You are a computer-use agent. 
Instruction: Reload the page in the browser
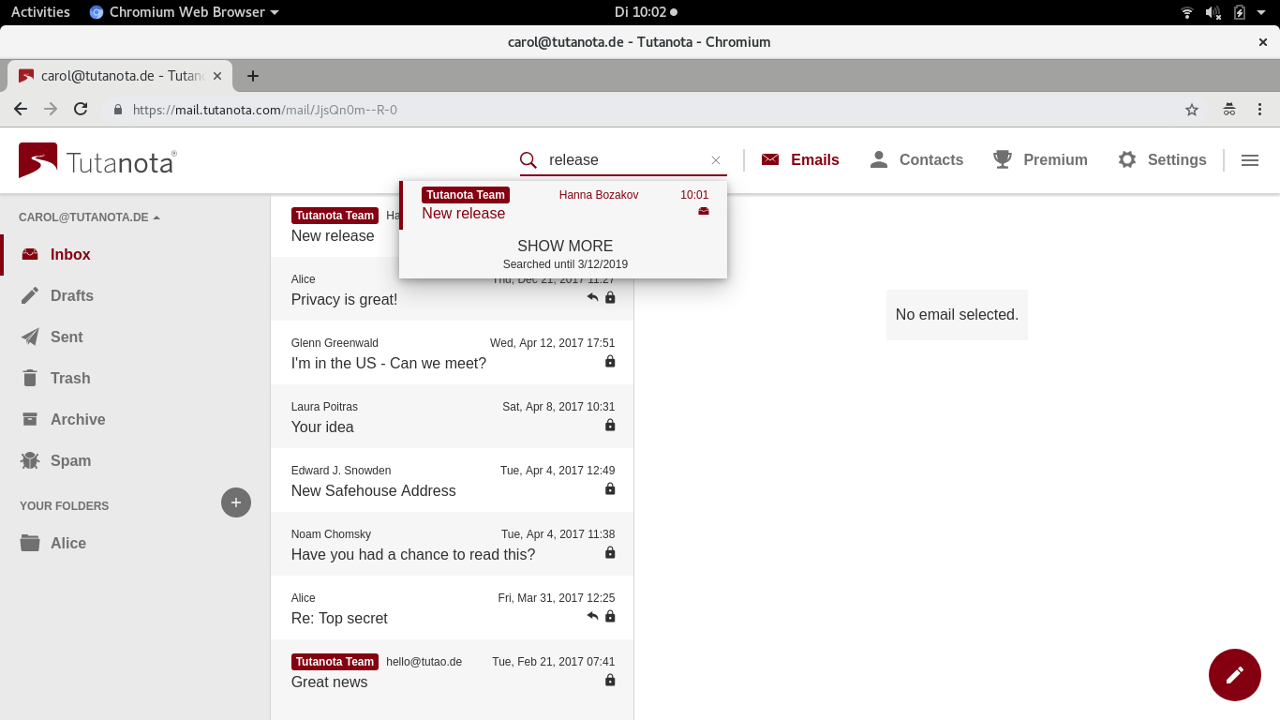pos(81,110)
